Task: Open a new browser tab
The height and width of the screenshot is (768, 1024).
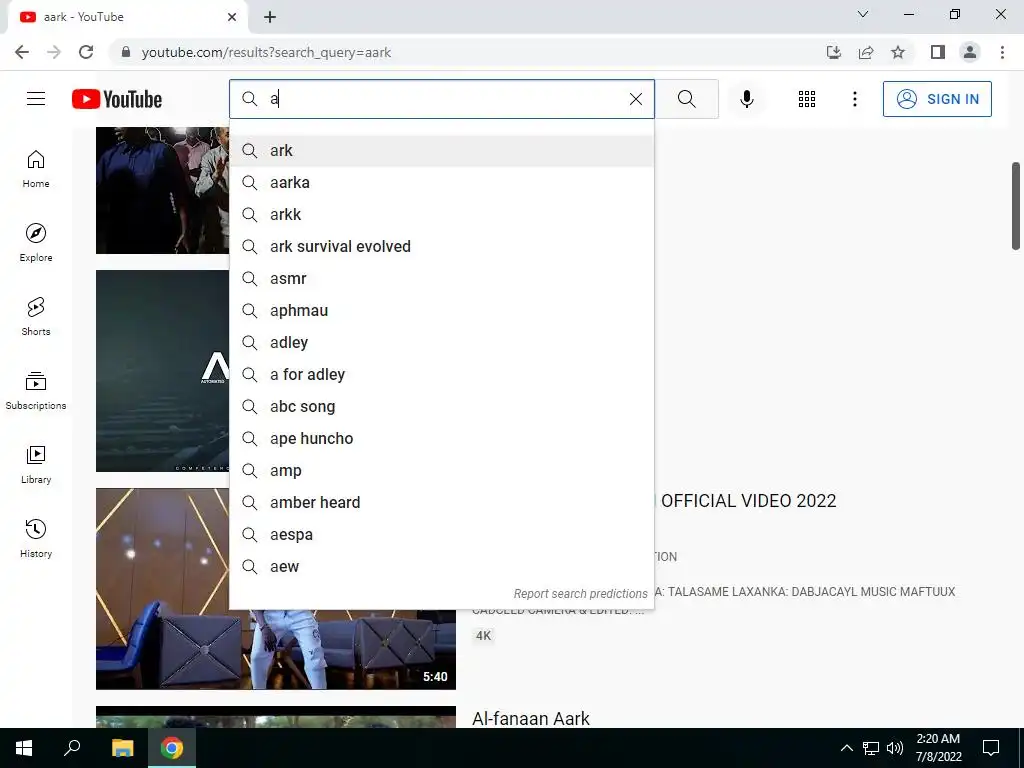Action: click(270, 17)
